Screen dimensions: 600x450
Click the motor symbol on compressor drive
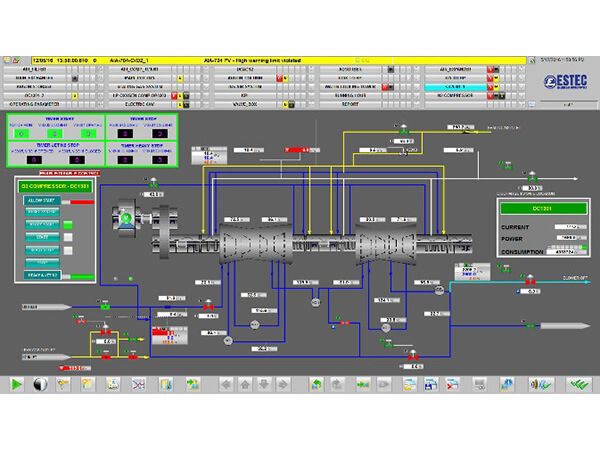pyautogui.click(x=126, y=218)
